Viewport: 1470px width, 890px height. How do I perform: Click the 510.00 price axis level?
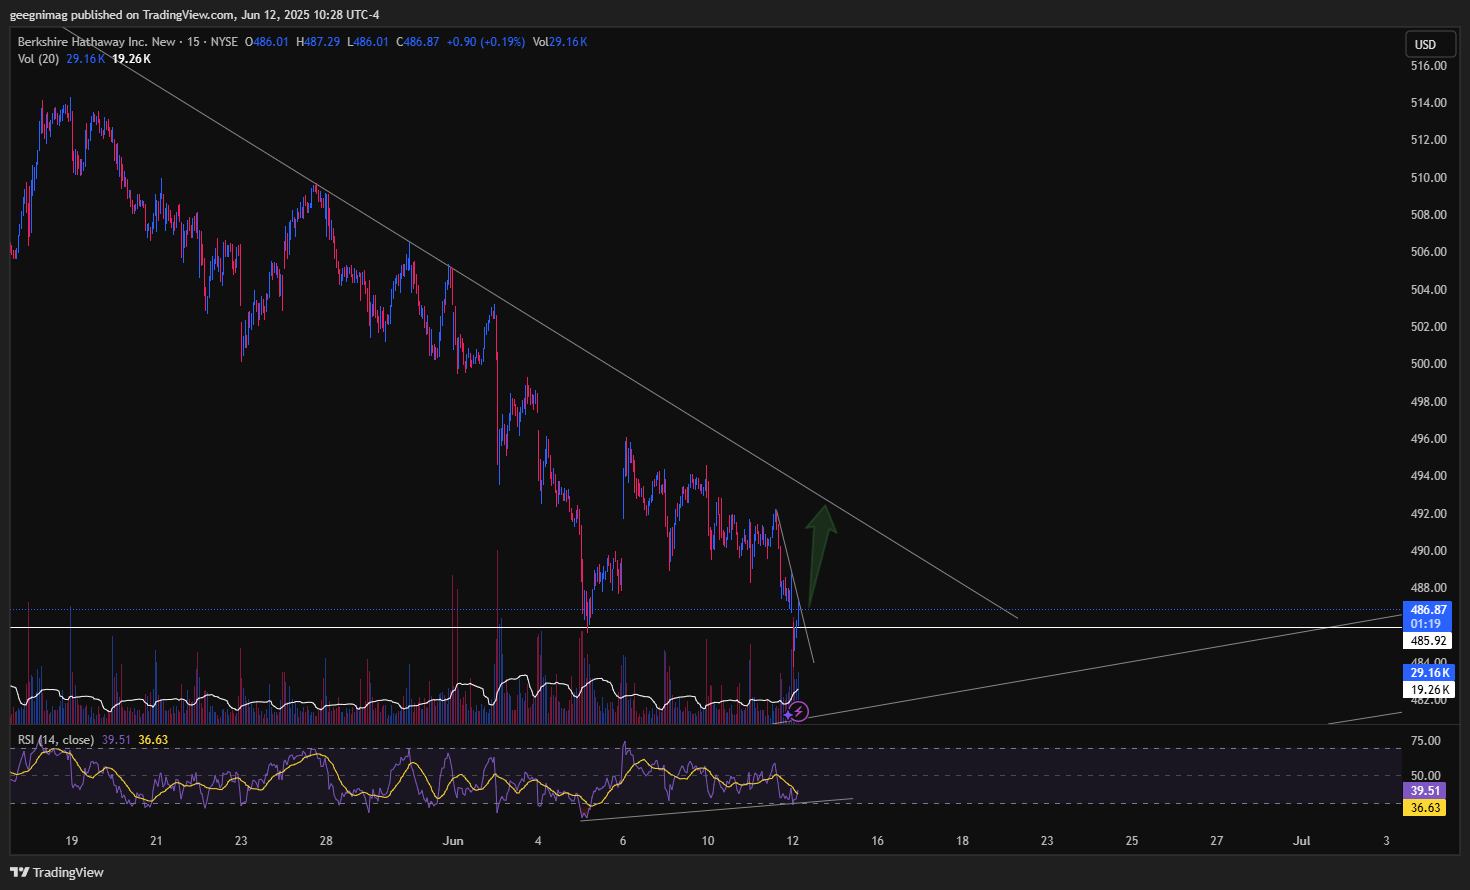click(1428, 178)
